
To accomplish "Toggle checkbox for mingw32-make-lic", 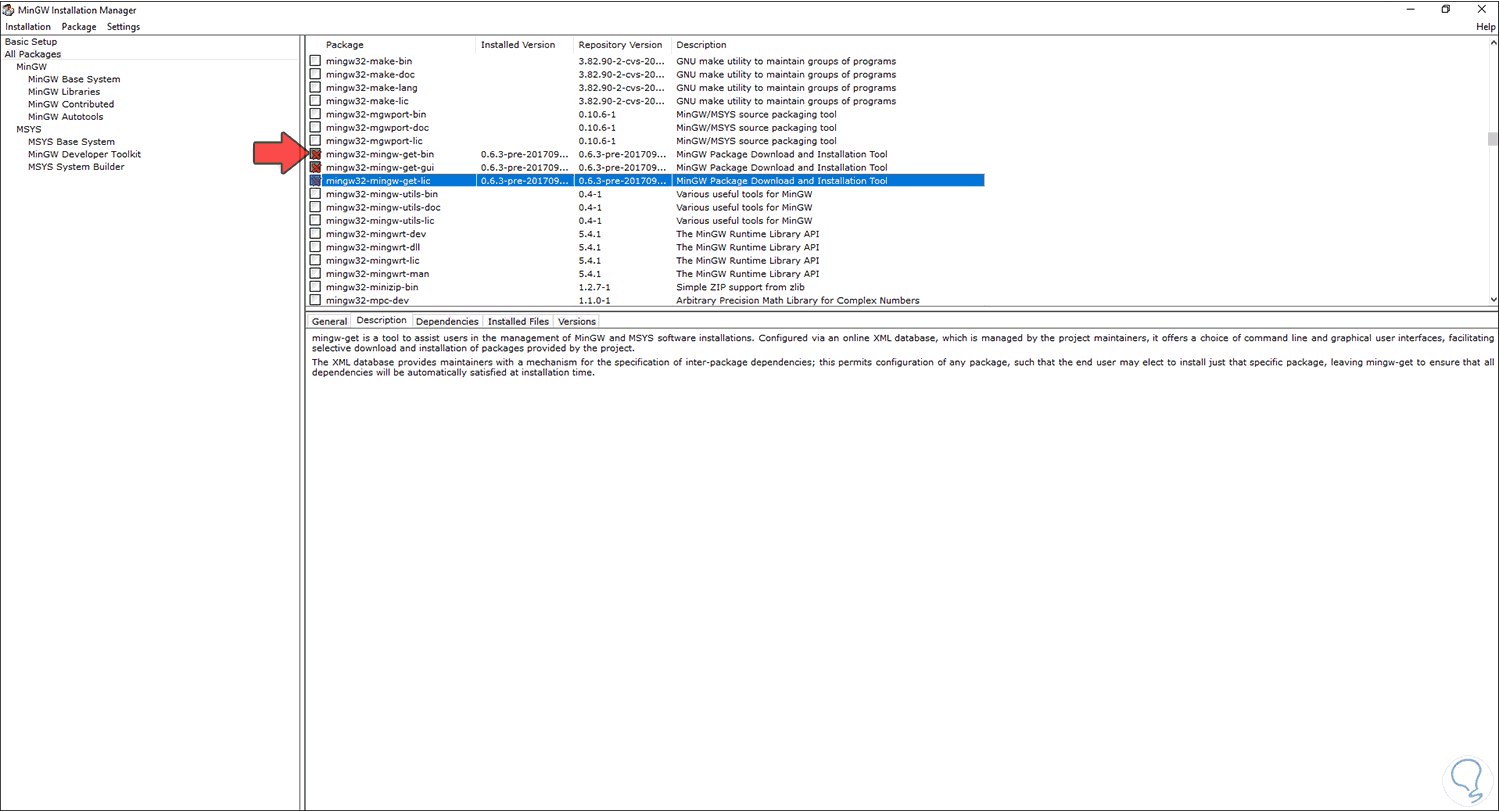I will click(315, 101).
